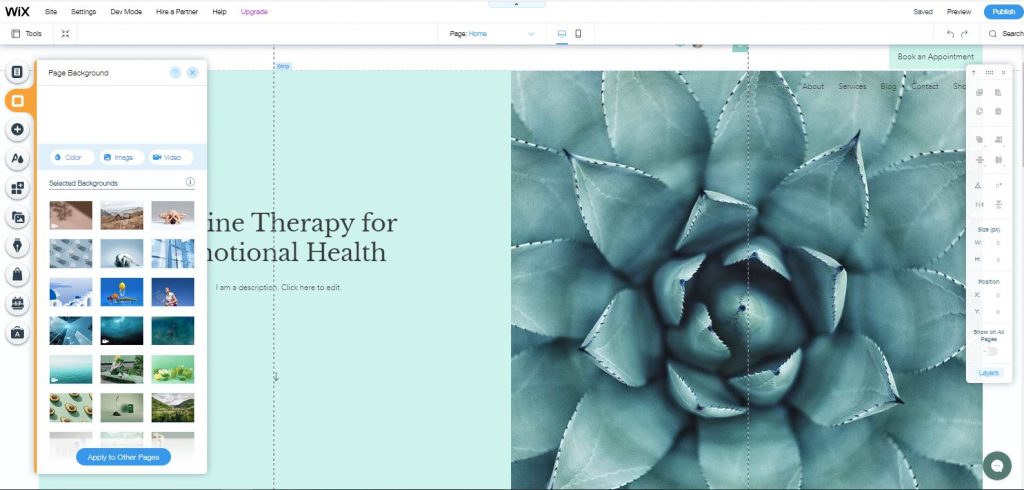Open the Add elements plus icon
The image size is (1024, 490).
18,130
